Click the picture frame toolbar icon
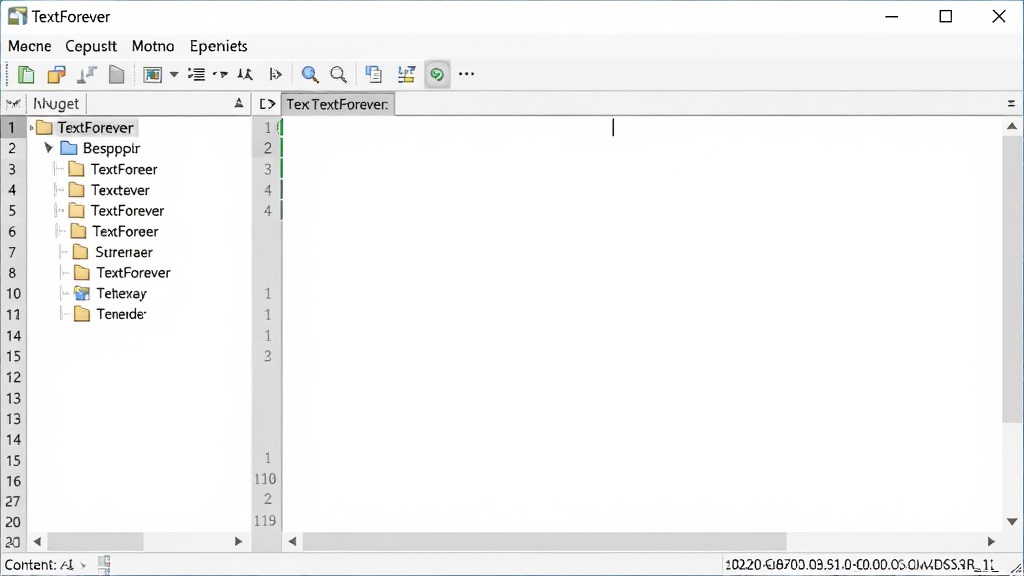The height and width of the screenshot is (576, 1024). [152, 74]
